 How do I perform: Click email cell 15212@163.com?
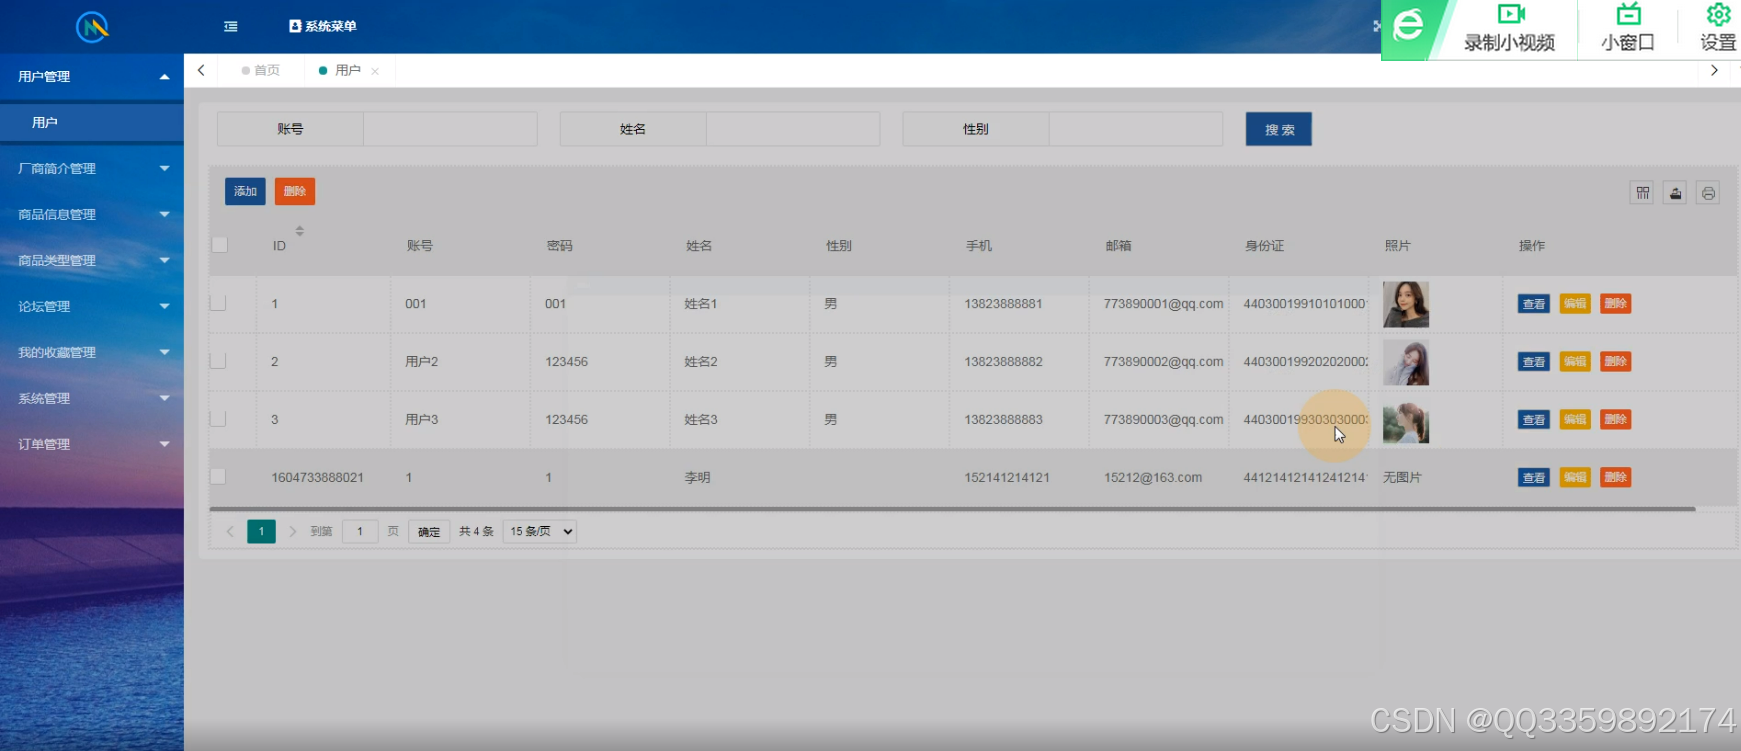tap(1153, 477)
